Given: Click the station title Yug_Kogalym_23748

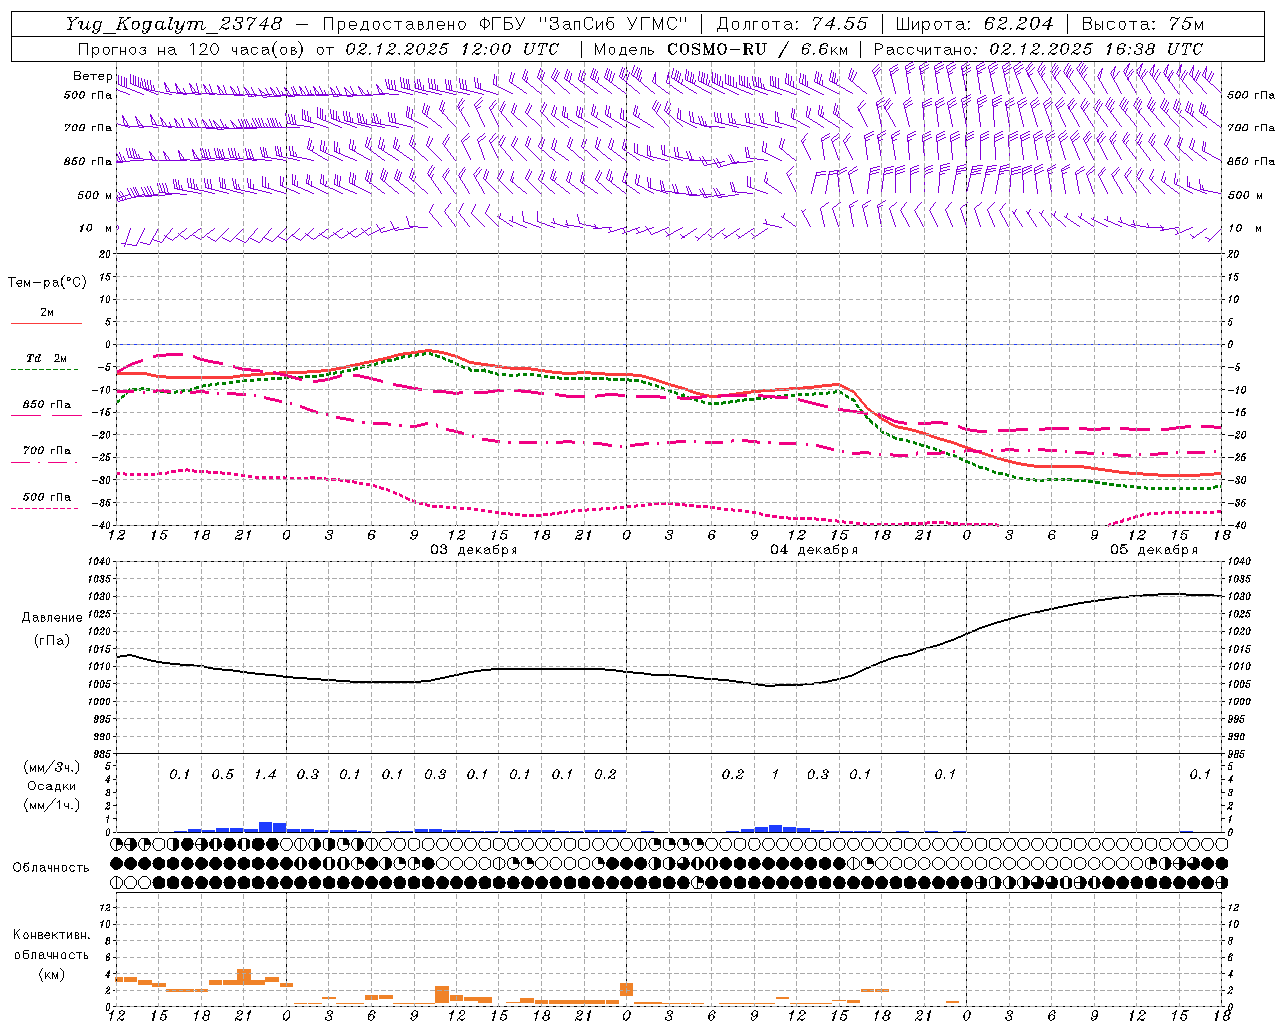Looking at the screenshot, I should coord(174,24).
